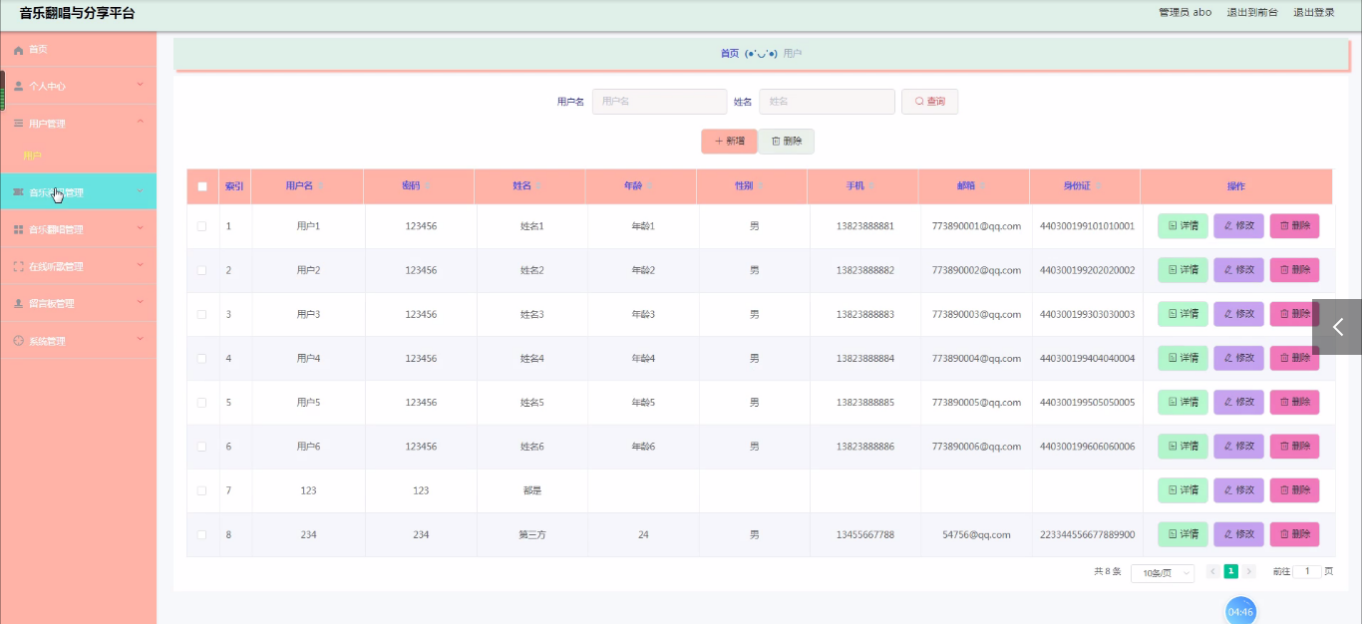Focus the 姓名 search input field

point(827,101)
